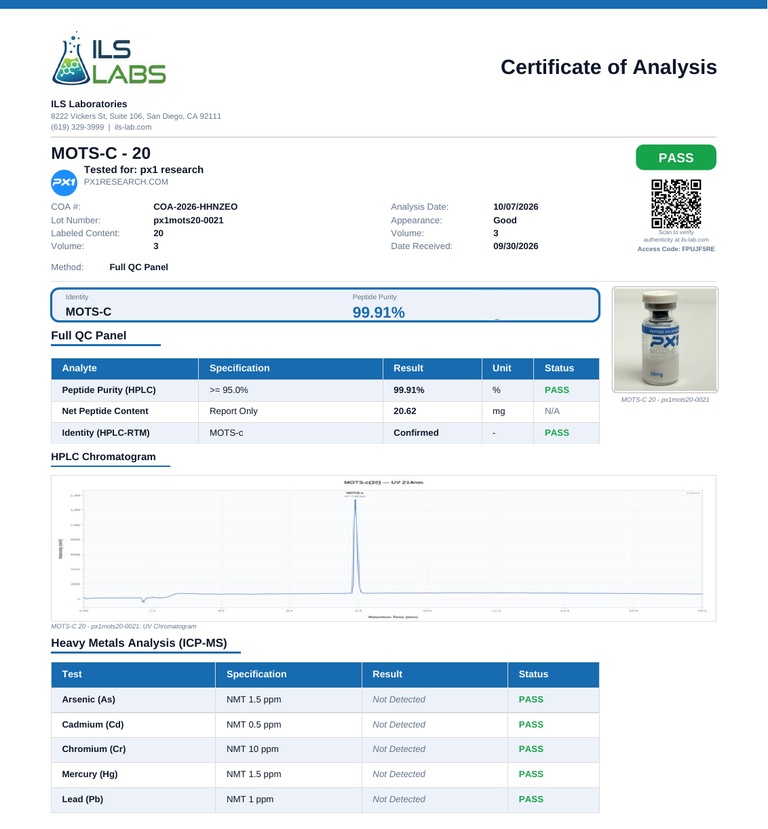
Task: Open the MOTS-C vial photo thumbnail
Action: pyautogui.click(x=665, y=339)
